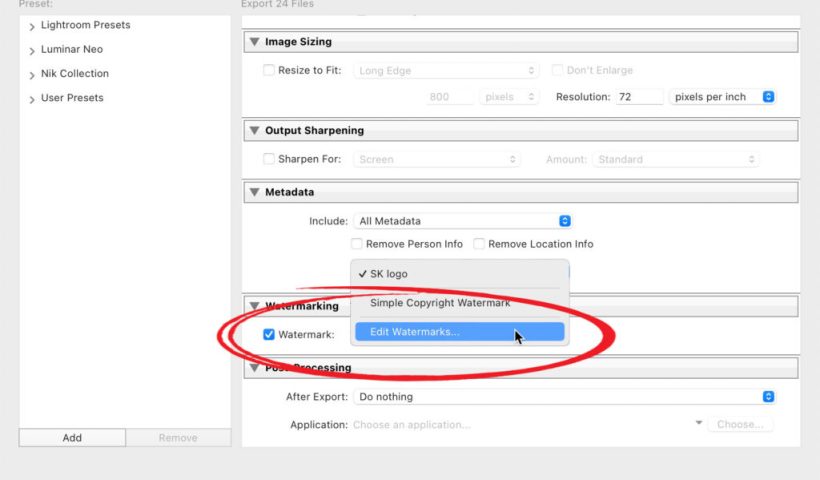Collapse the Metadata section triangle
820x480 pixels.
[x=254, y=192]
